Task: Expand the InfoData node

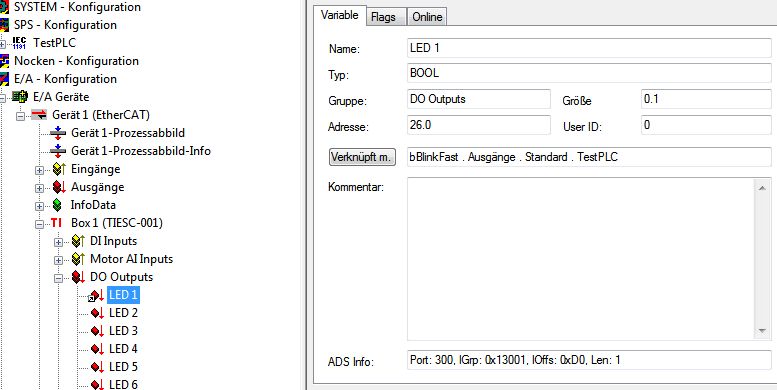Action: tap(39, 206)
